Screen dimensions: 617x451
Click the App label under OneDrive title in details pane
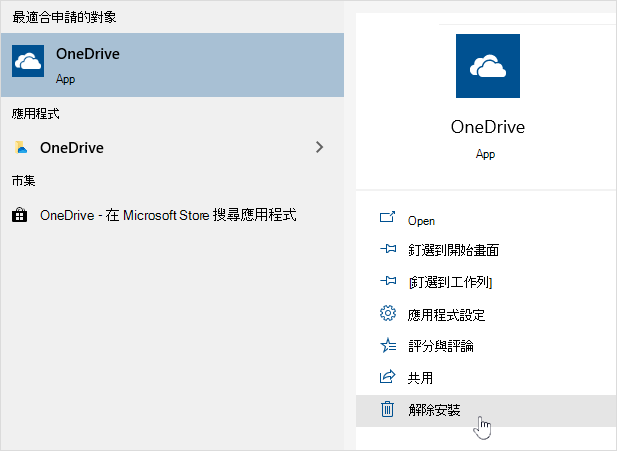[x=485, y=154]
